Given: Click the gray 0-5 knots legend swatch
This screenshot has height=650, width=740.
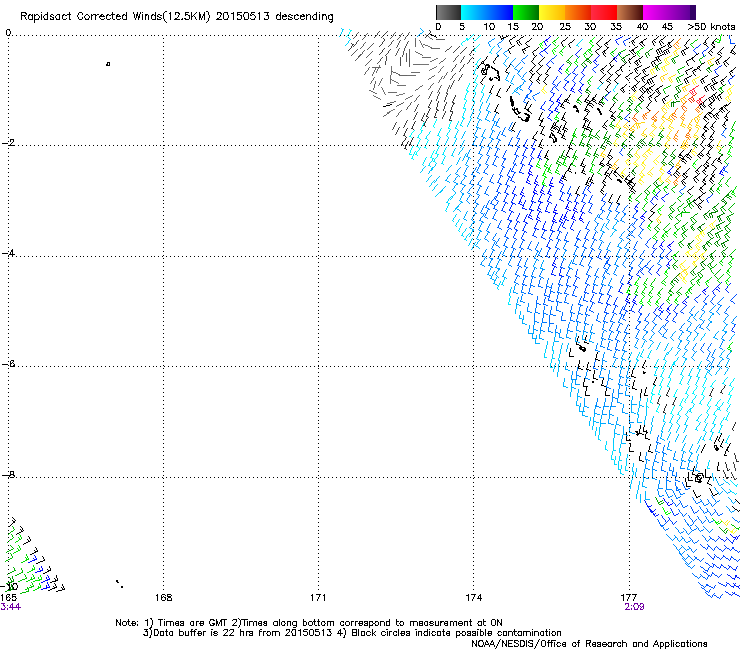Looking at the screenshot, I should click(x=448, y=12).
